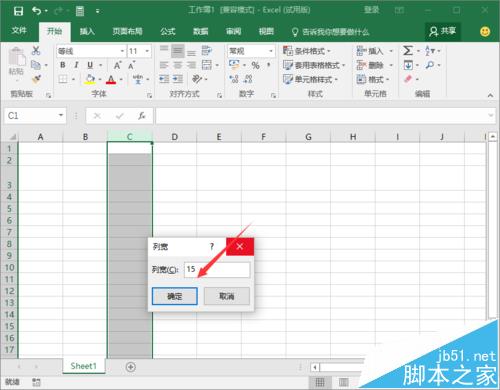Click the Percent Style icon
This screenshot has height=390, width=500.
(x=255, y=65)
